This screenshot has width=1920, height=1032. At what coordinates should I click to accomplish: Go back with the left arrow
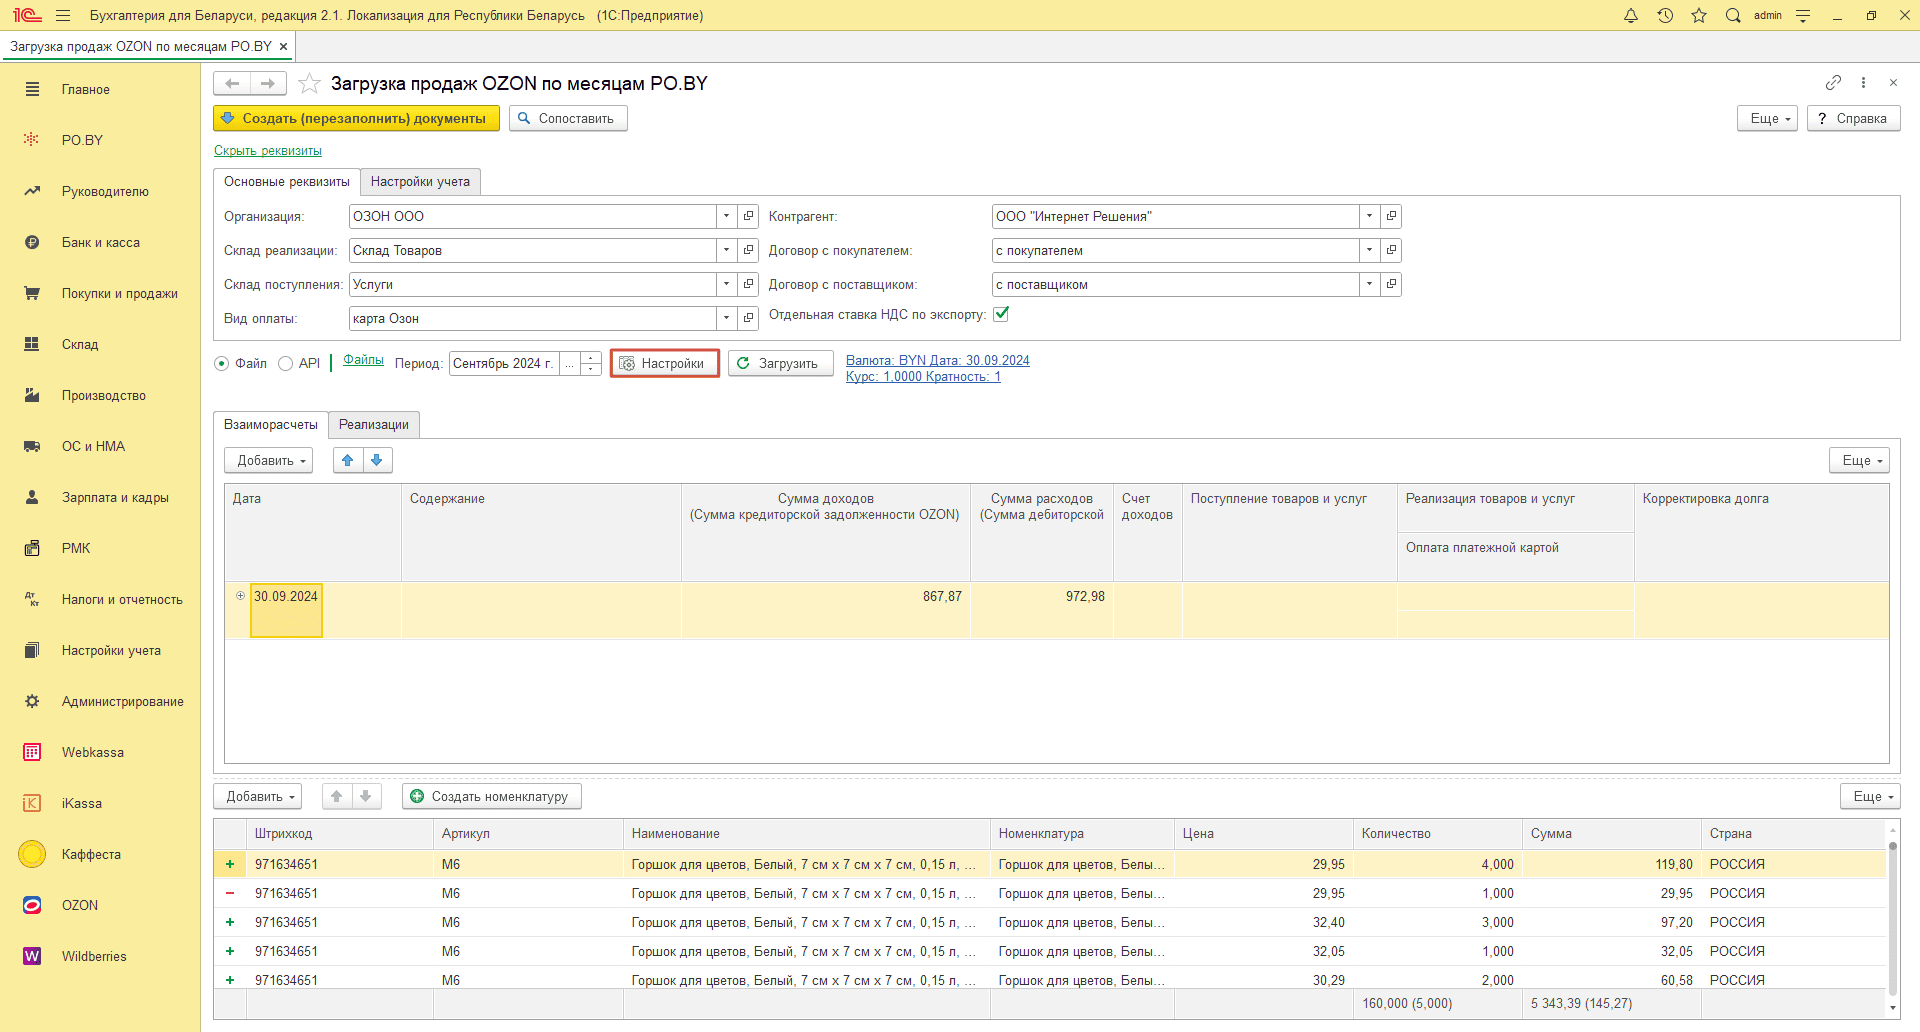click(232, 83)
